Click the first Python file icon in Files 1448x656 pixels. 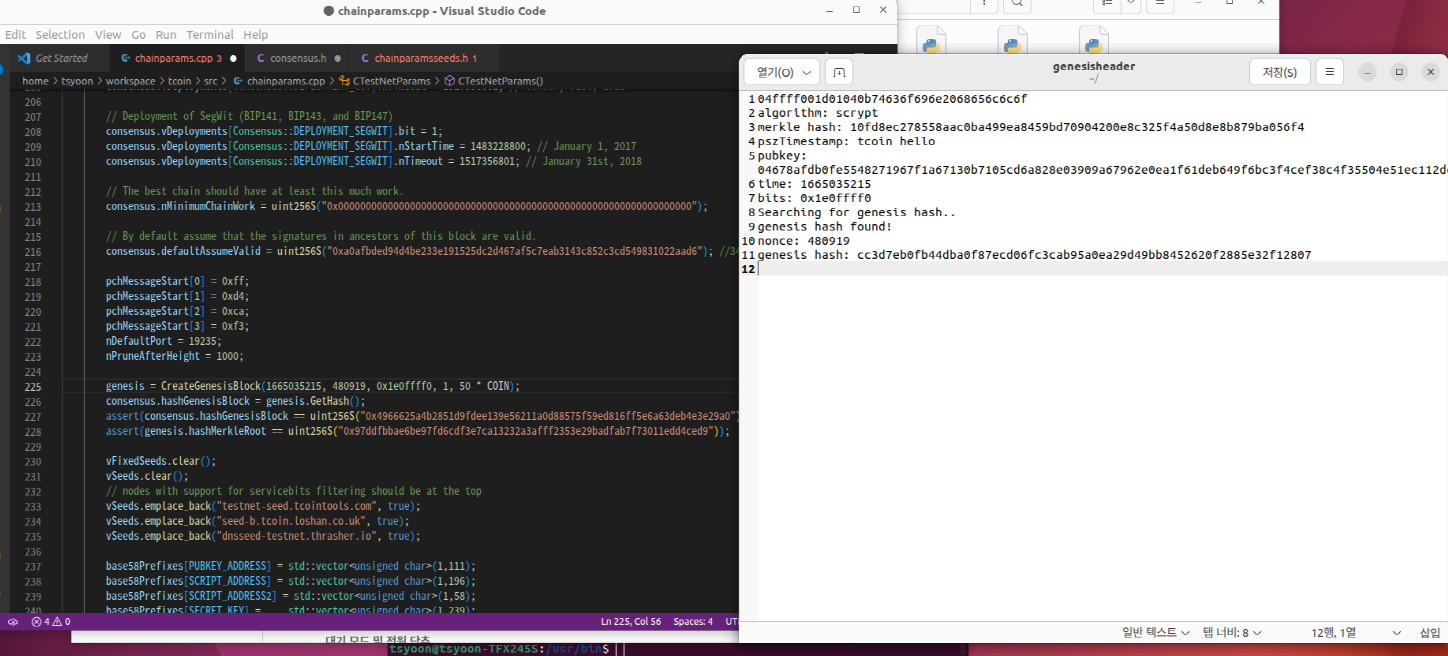(932, 39)
